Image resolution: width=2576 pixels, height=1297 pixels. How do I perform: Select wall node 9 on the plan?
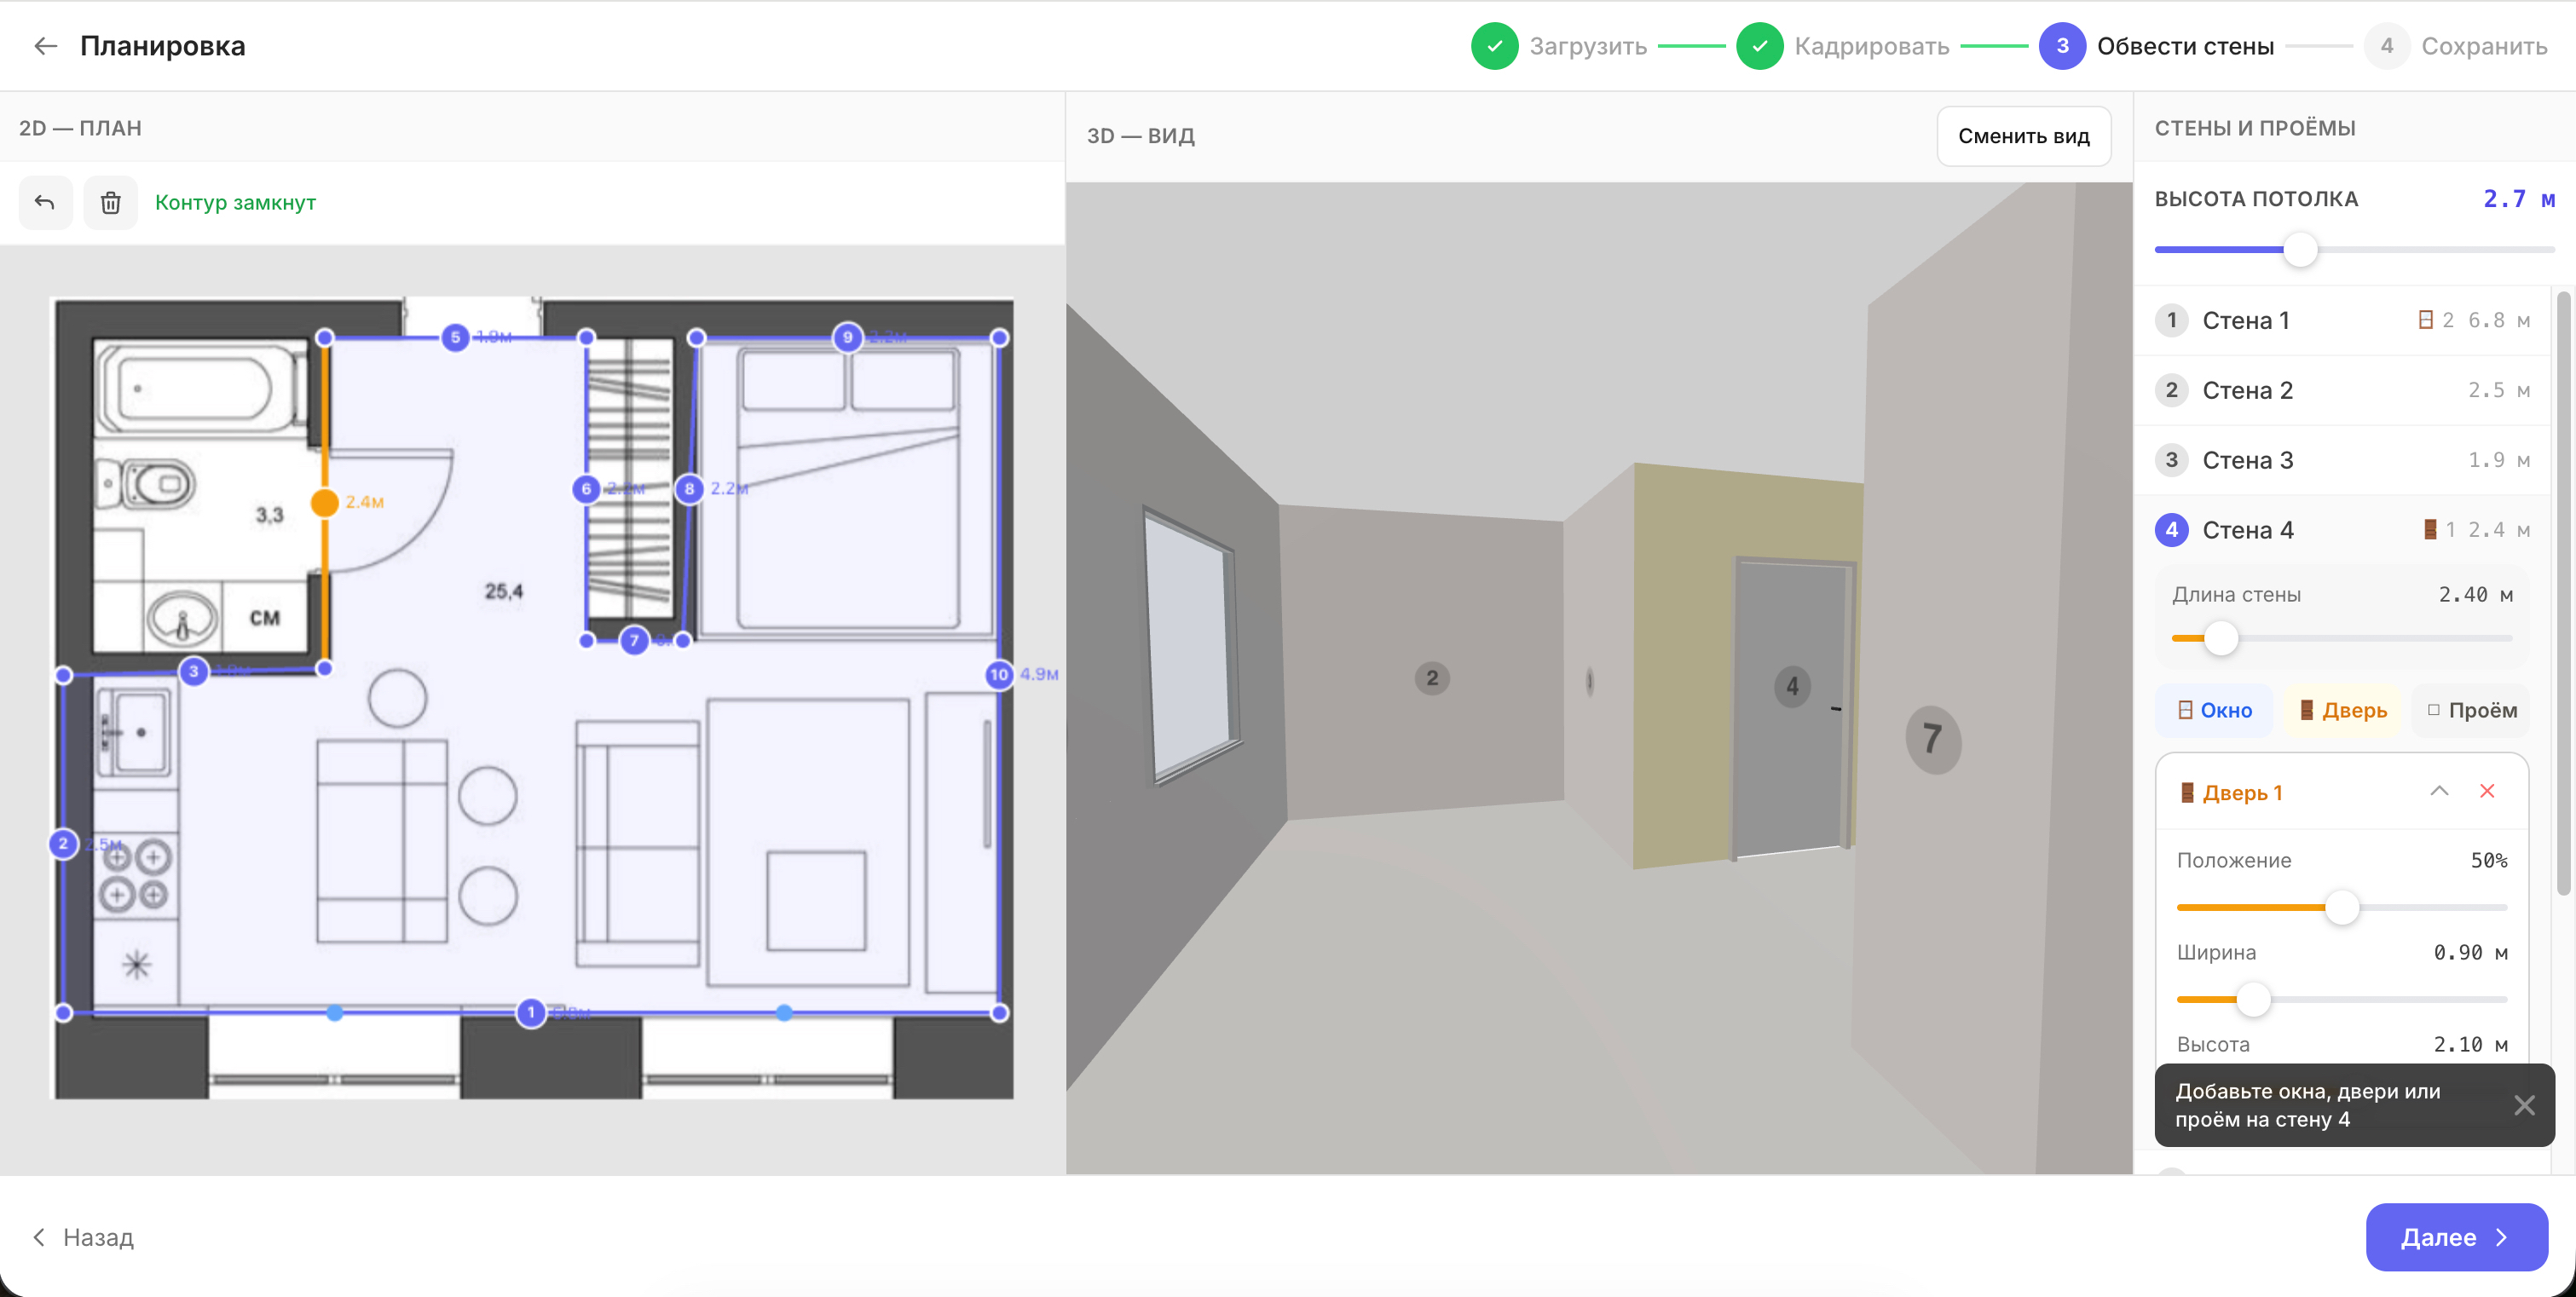pos(847,337)
